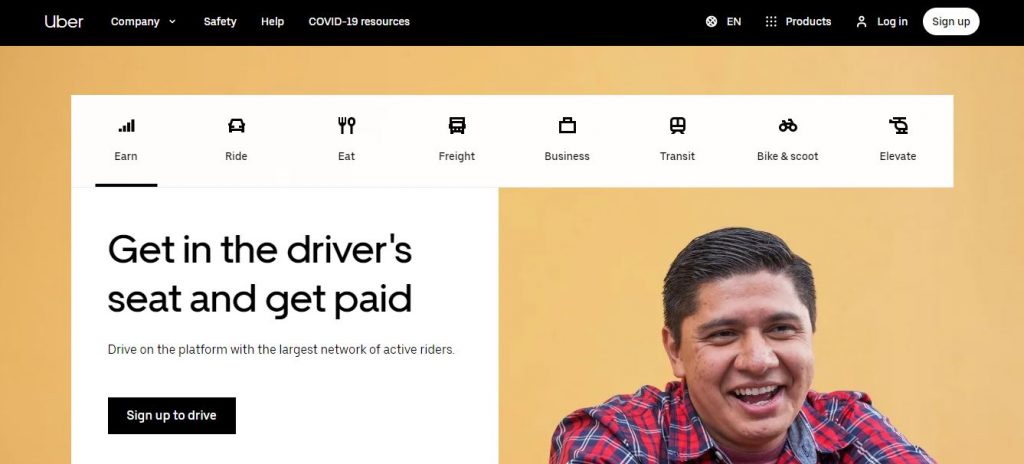Click the Uber logo
The width and height of the screenshot is (1024, 464).
(x=63, y=22)
